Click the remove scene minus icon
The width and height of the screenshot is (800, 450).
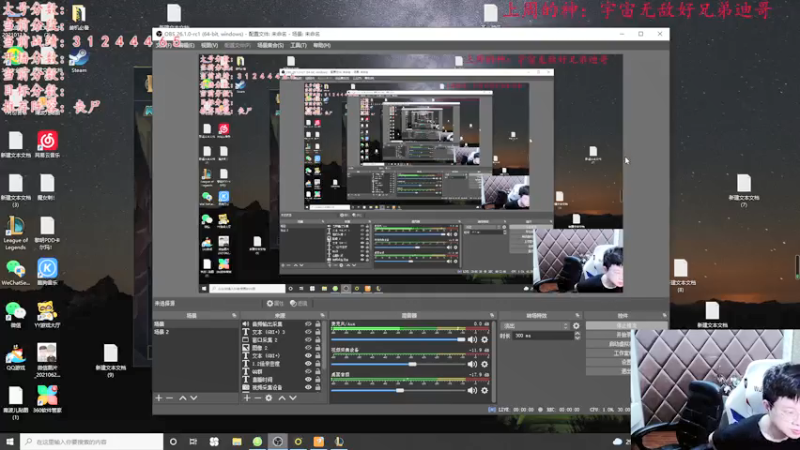(169, 397)
